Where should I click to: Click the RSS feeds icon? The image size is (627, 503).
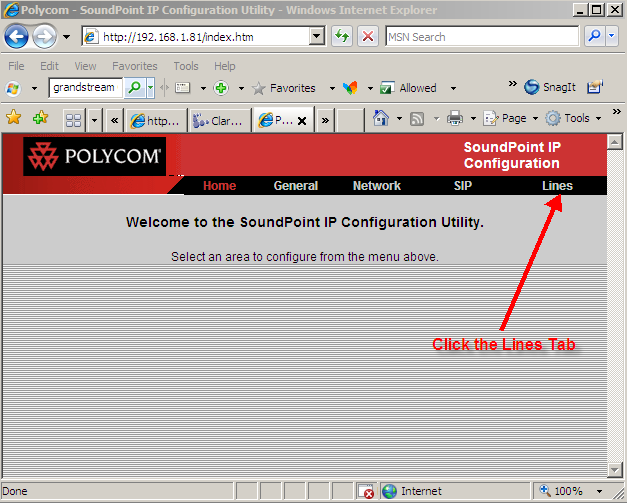pos(417,119)
